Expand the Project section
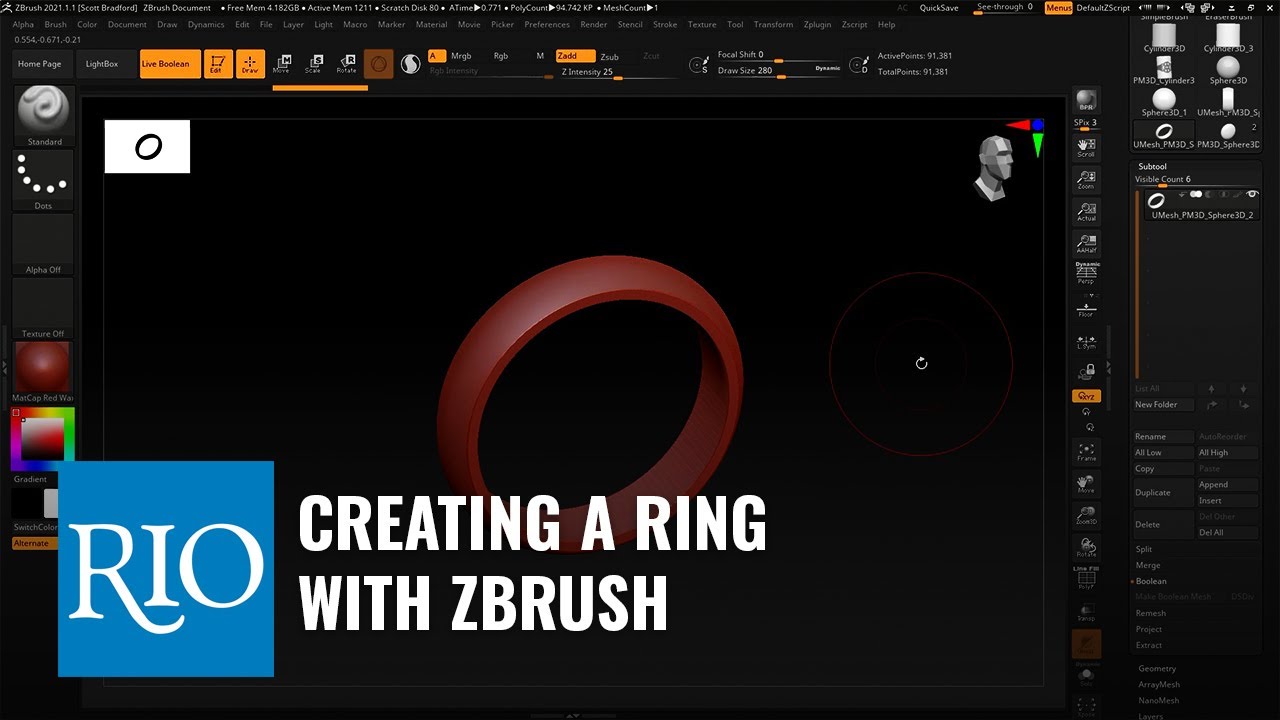 coord(1149,628)
